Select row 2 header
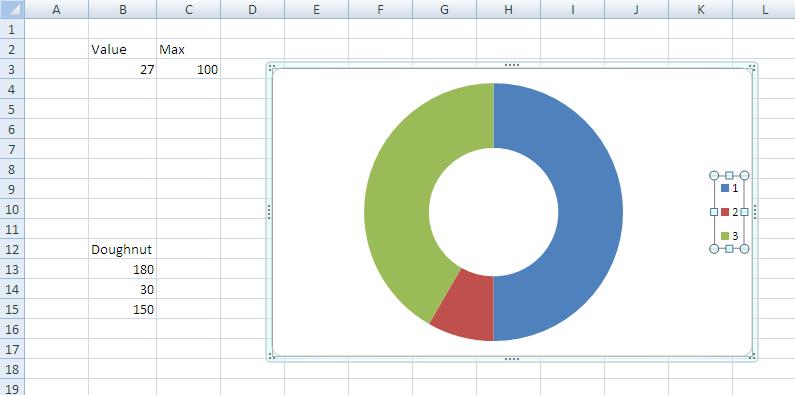The width and height of the screenshot is (795, 395). click(12, 49)
